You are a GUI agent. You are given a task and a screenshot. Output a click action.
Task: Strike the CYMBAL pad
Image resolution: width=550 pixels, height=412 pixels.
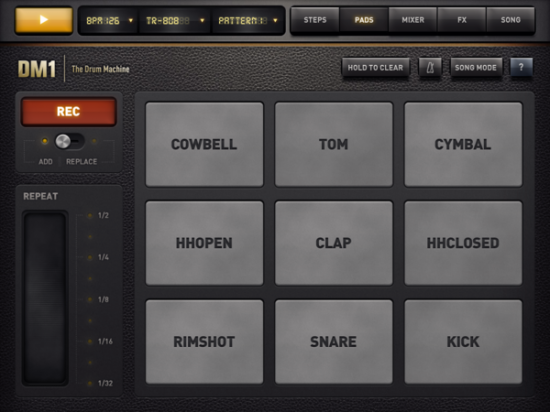(463, 144)
